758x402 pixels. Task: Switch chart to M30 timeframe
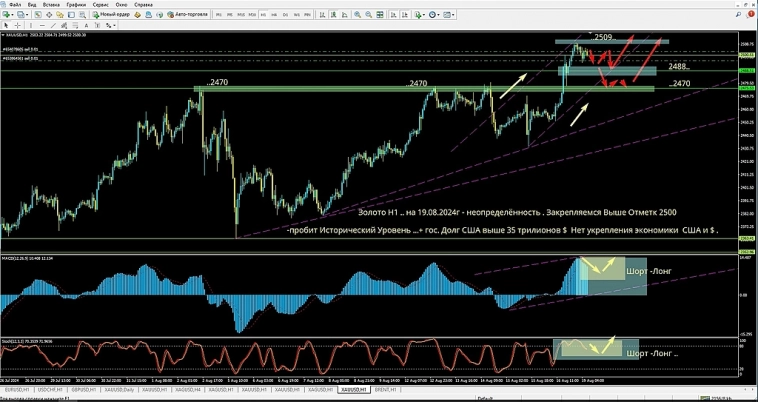click(252, 14)
